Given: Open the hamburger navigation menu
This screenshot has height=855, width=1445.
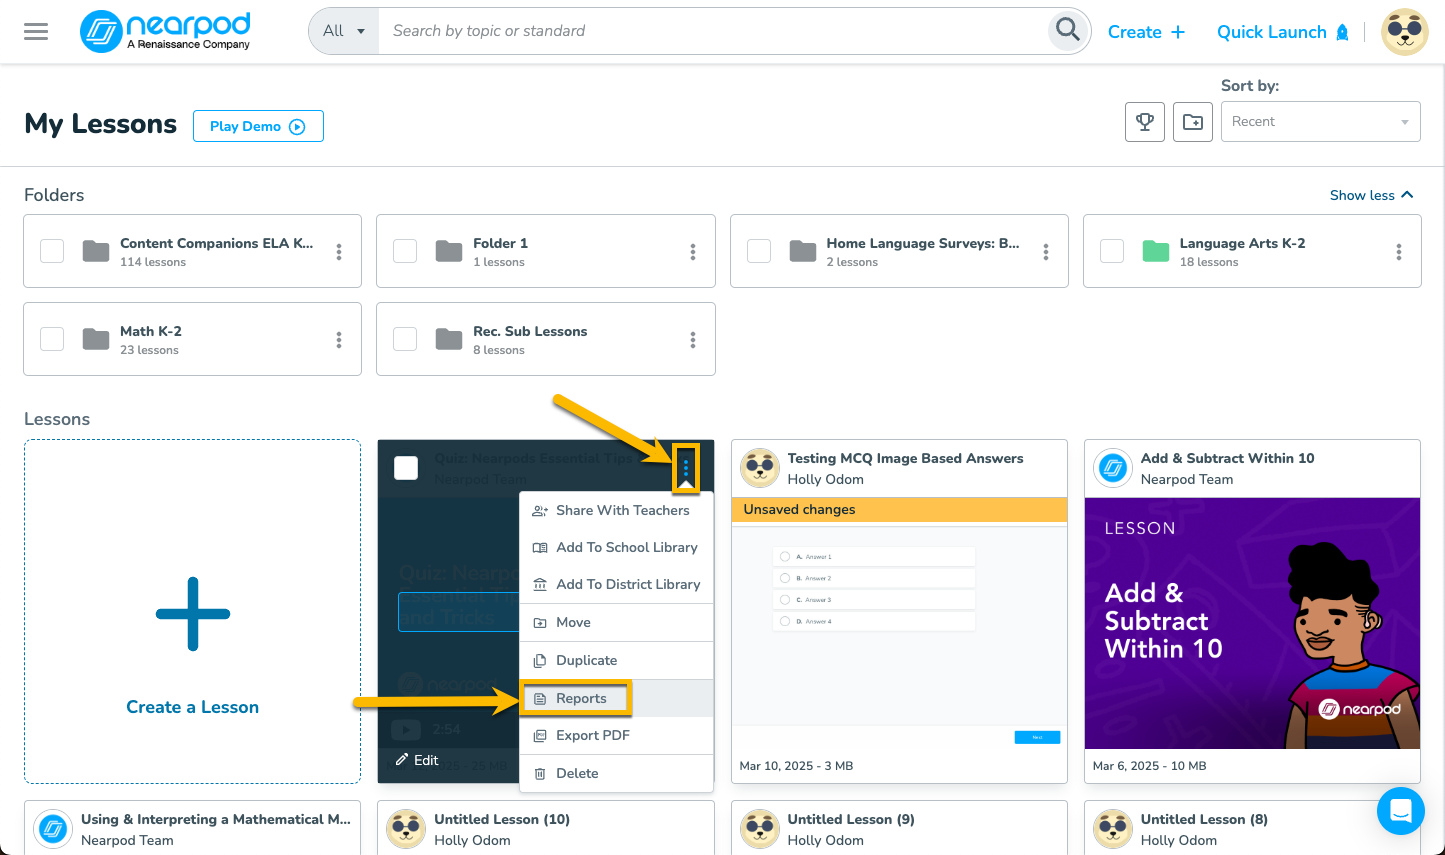Looking at the screenshot, I should tap(36, 31).
